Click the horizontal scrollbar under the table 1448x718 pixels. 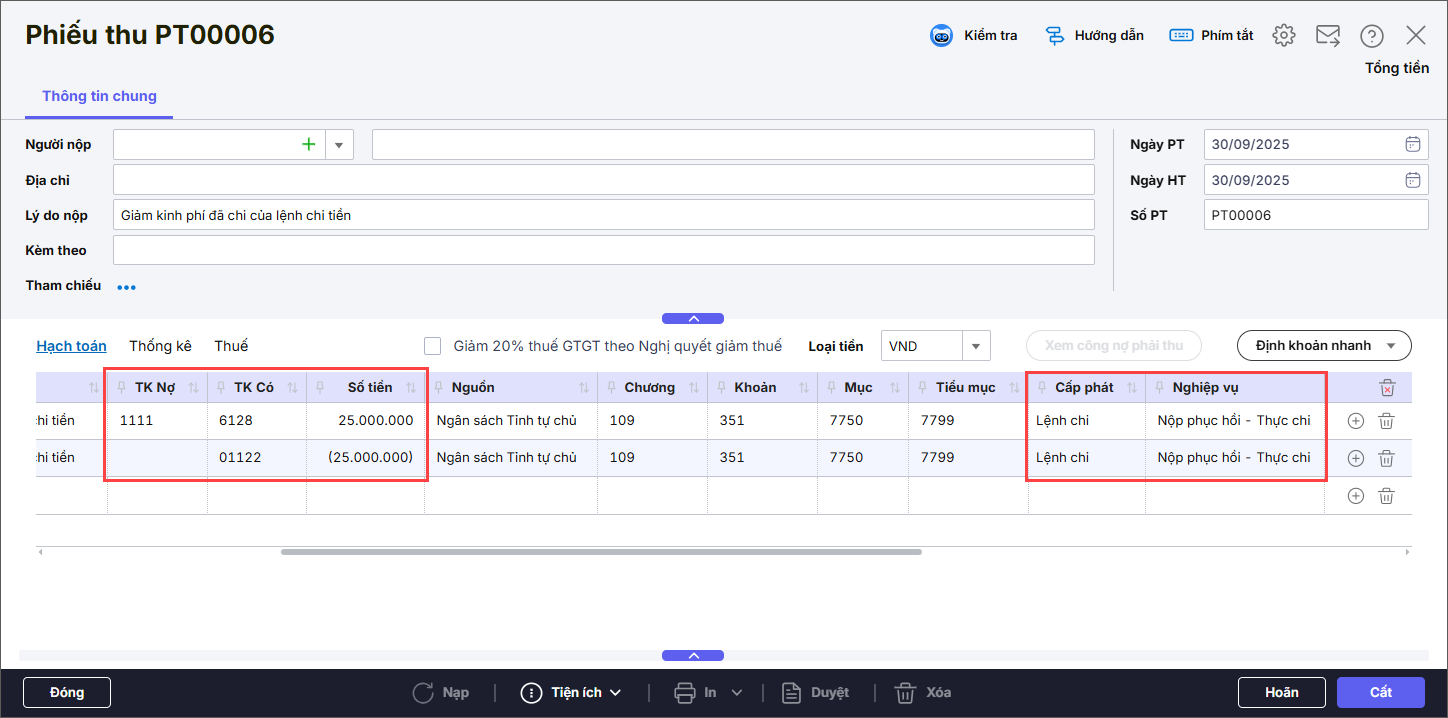click(x=600, y=551)
